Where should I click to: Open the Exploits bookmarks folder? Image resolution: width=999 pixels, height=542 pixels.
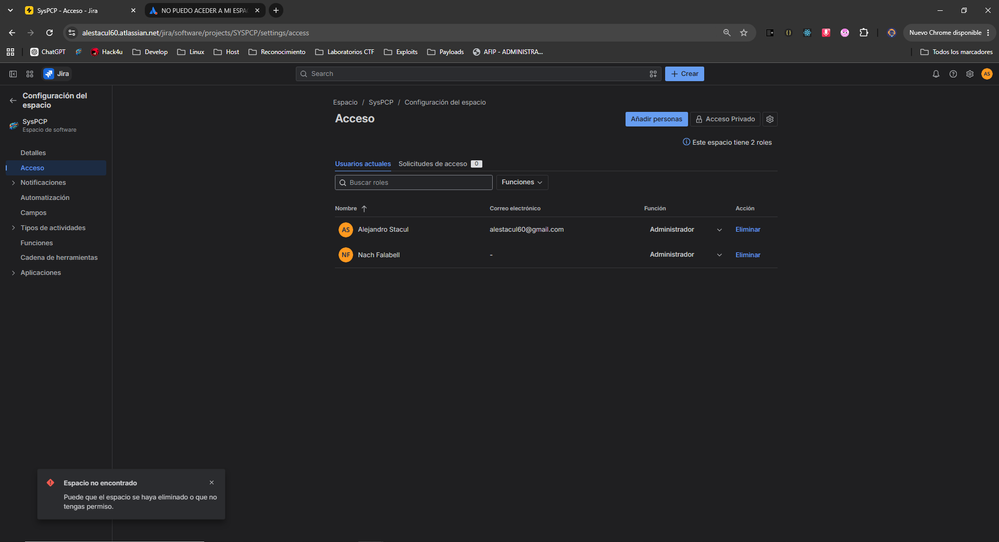[x=401, y=52]
